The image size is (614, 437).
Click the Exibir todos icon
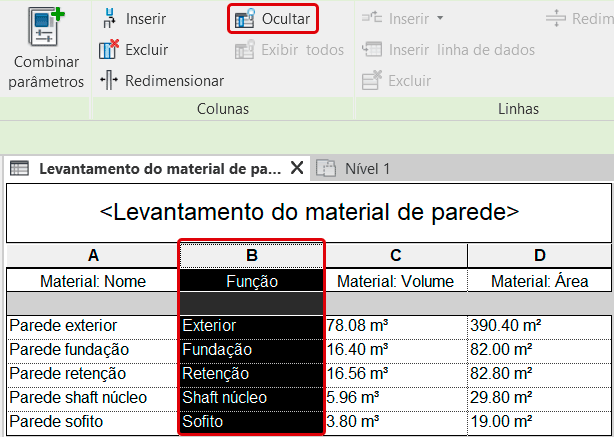[244, 50]
